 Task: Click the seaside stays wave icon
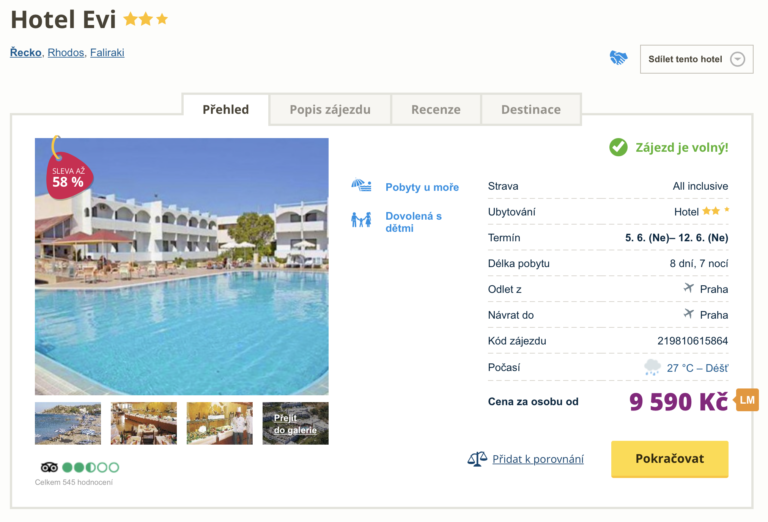point(361,186)
